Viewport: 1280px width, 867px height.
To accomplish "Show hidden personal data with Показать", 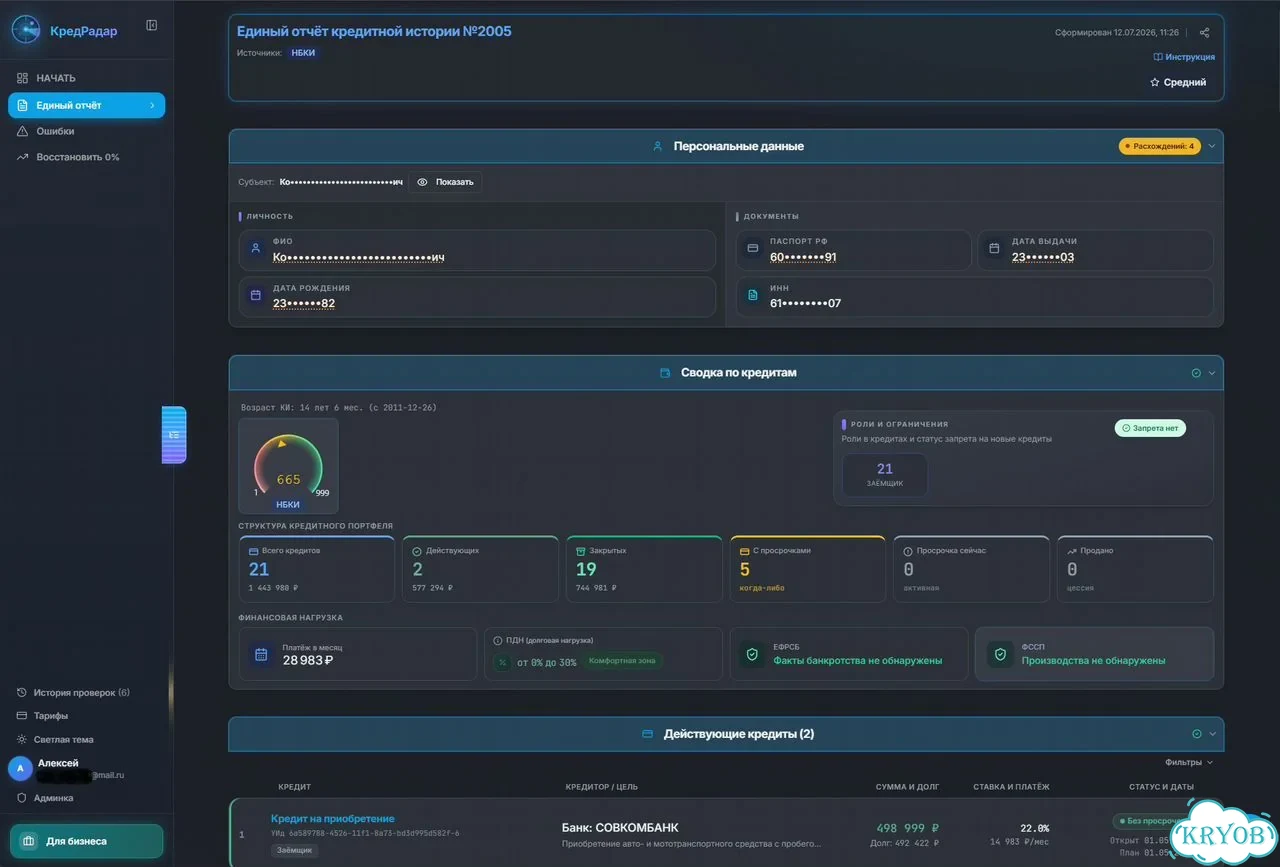I will 445,182.
